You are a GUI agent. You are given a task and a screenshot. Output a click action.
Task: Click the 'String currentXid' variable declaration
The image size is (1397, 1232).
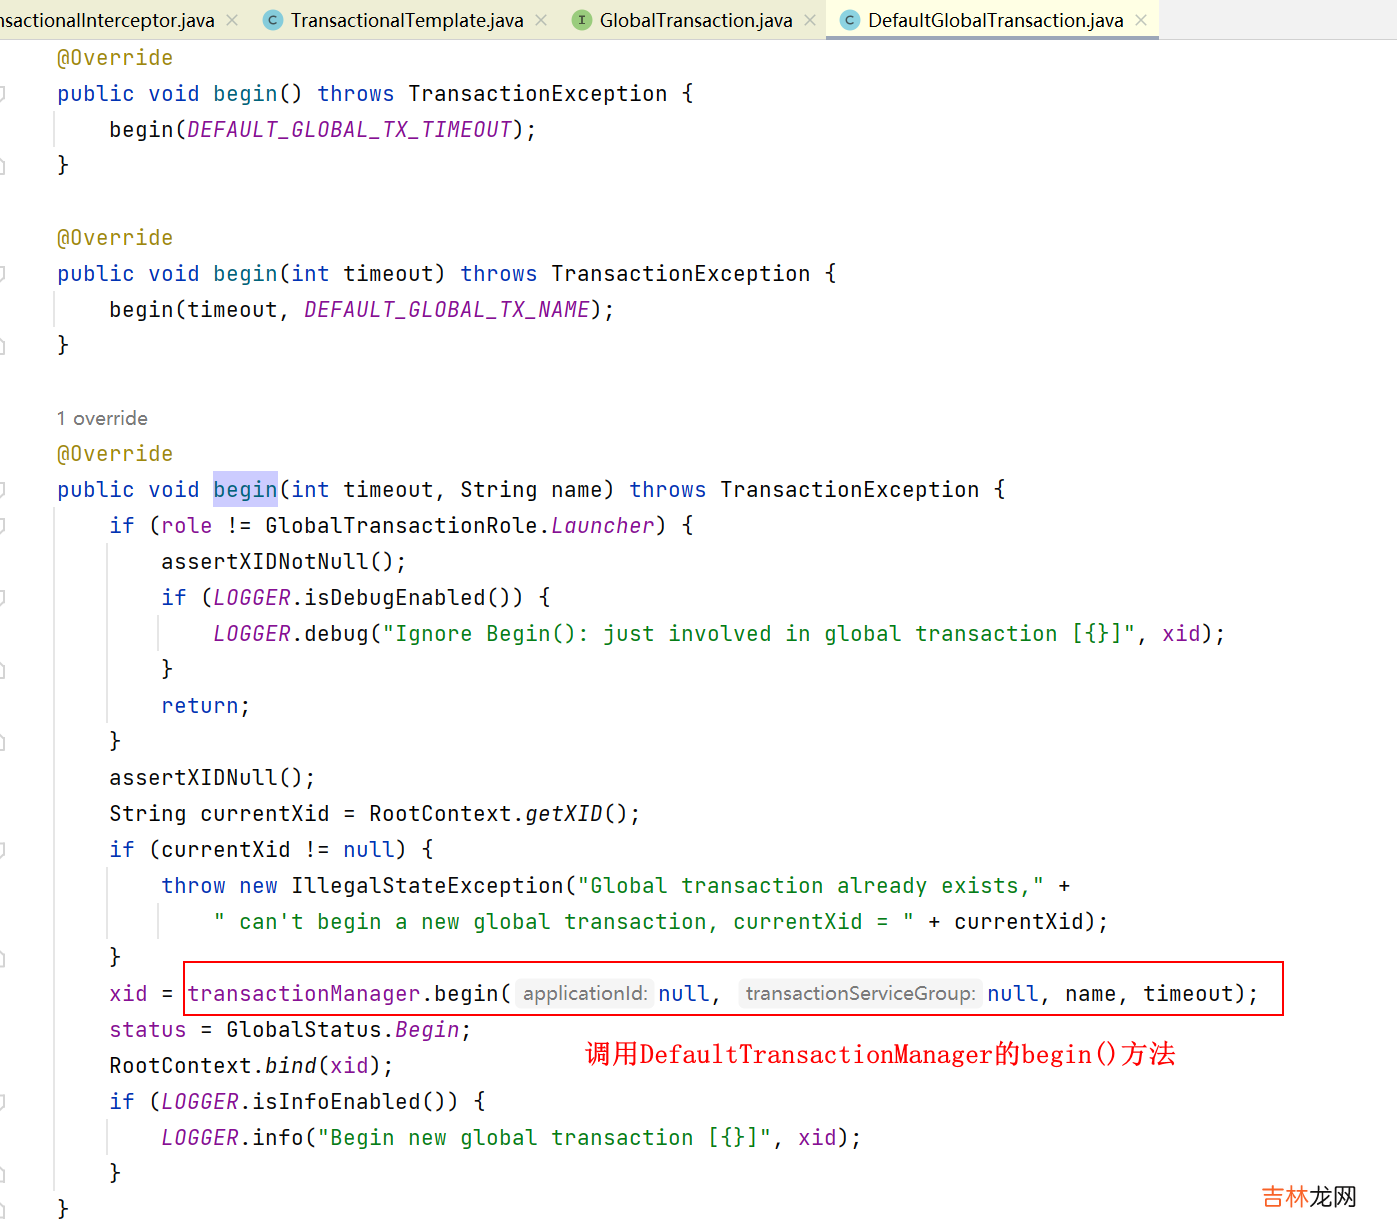[x=219, y=813]
